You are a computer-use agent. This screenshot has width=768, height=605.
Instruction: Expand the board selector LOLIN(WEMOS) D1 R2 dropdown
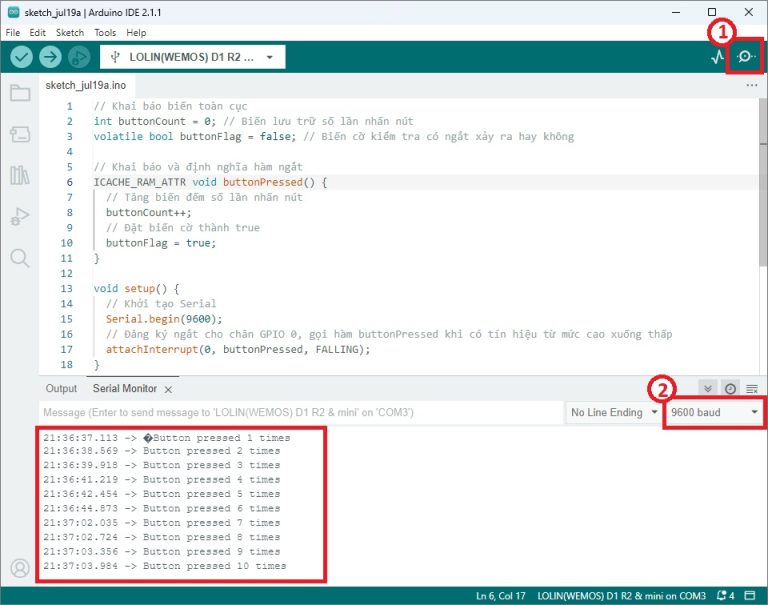193,57
